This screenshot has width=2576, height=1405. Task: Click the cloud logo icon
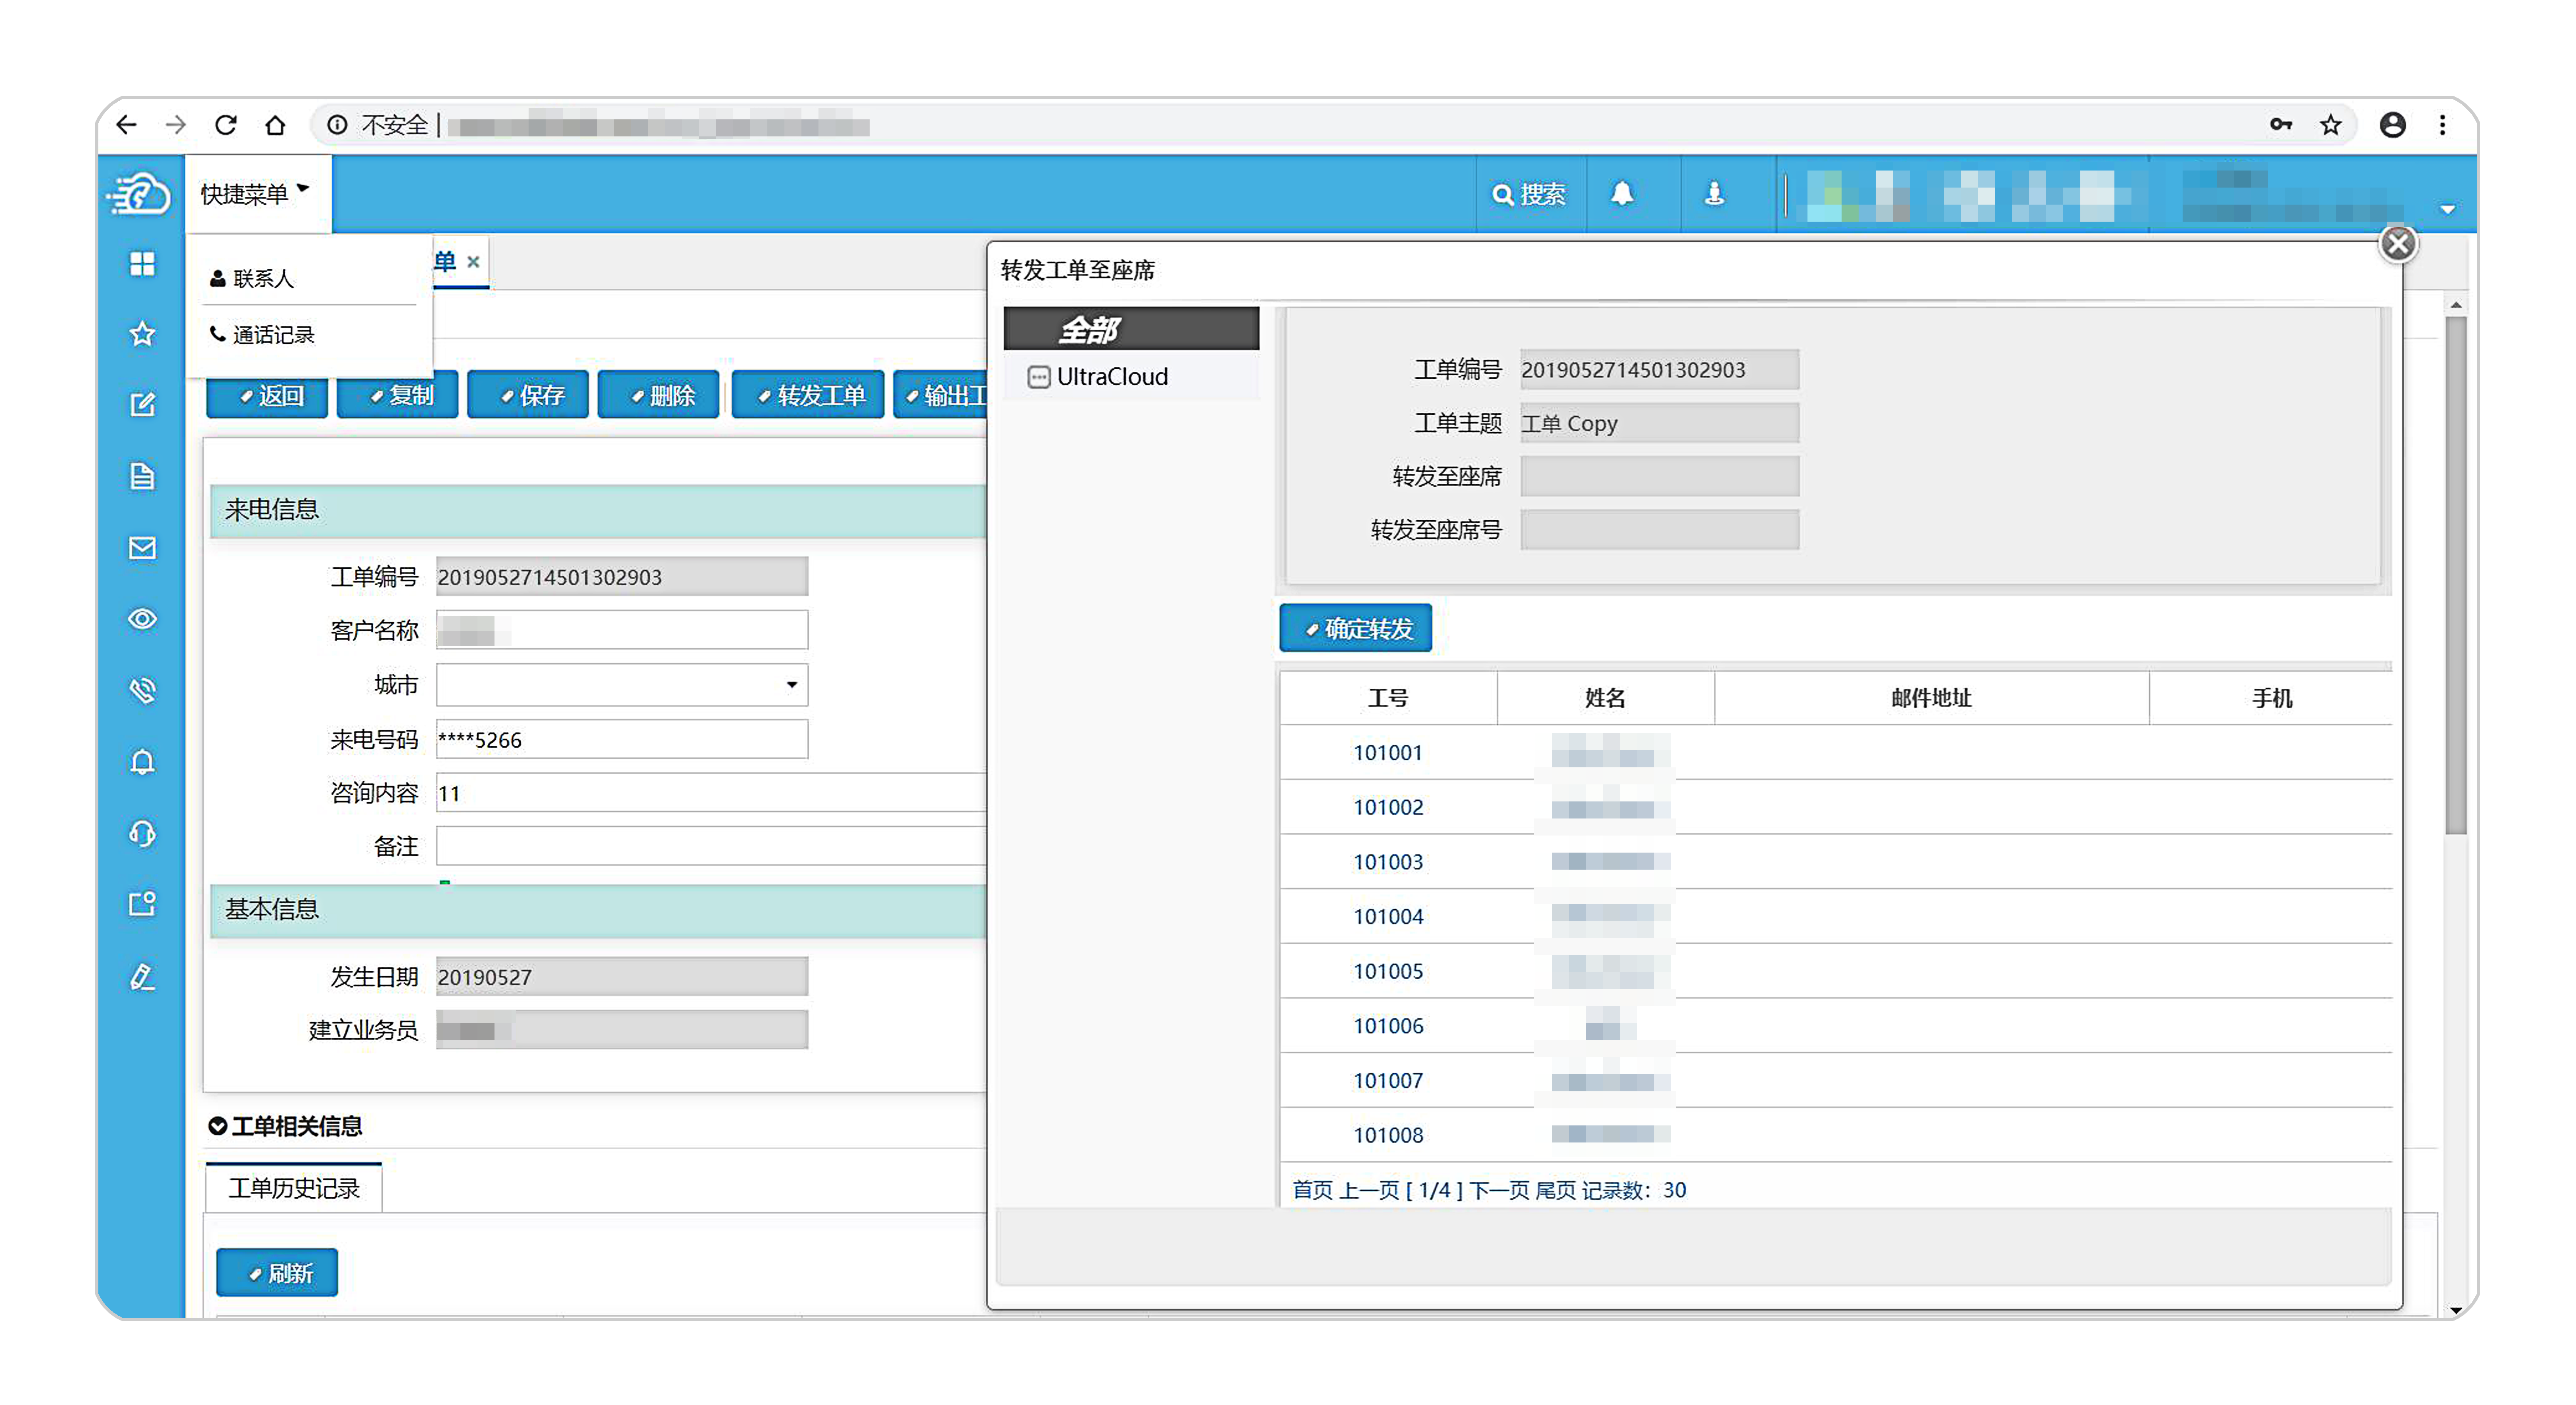pyautogui.click(x=139, y=193)
